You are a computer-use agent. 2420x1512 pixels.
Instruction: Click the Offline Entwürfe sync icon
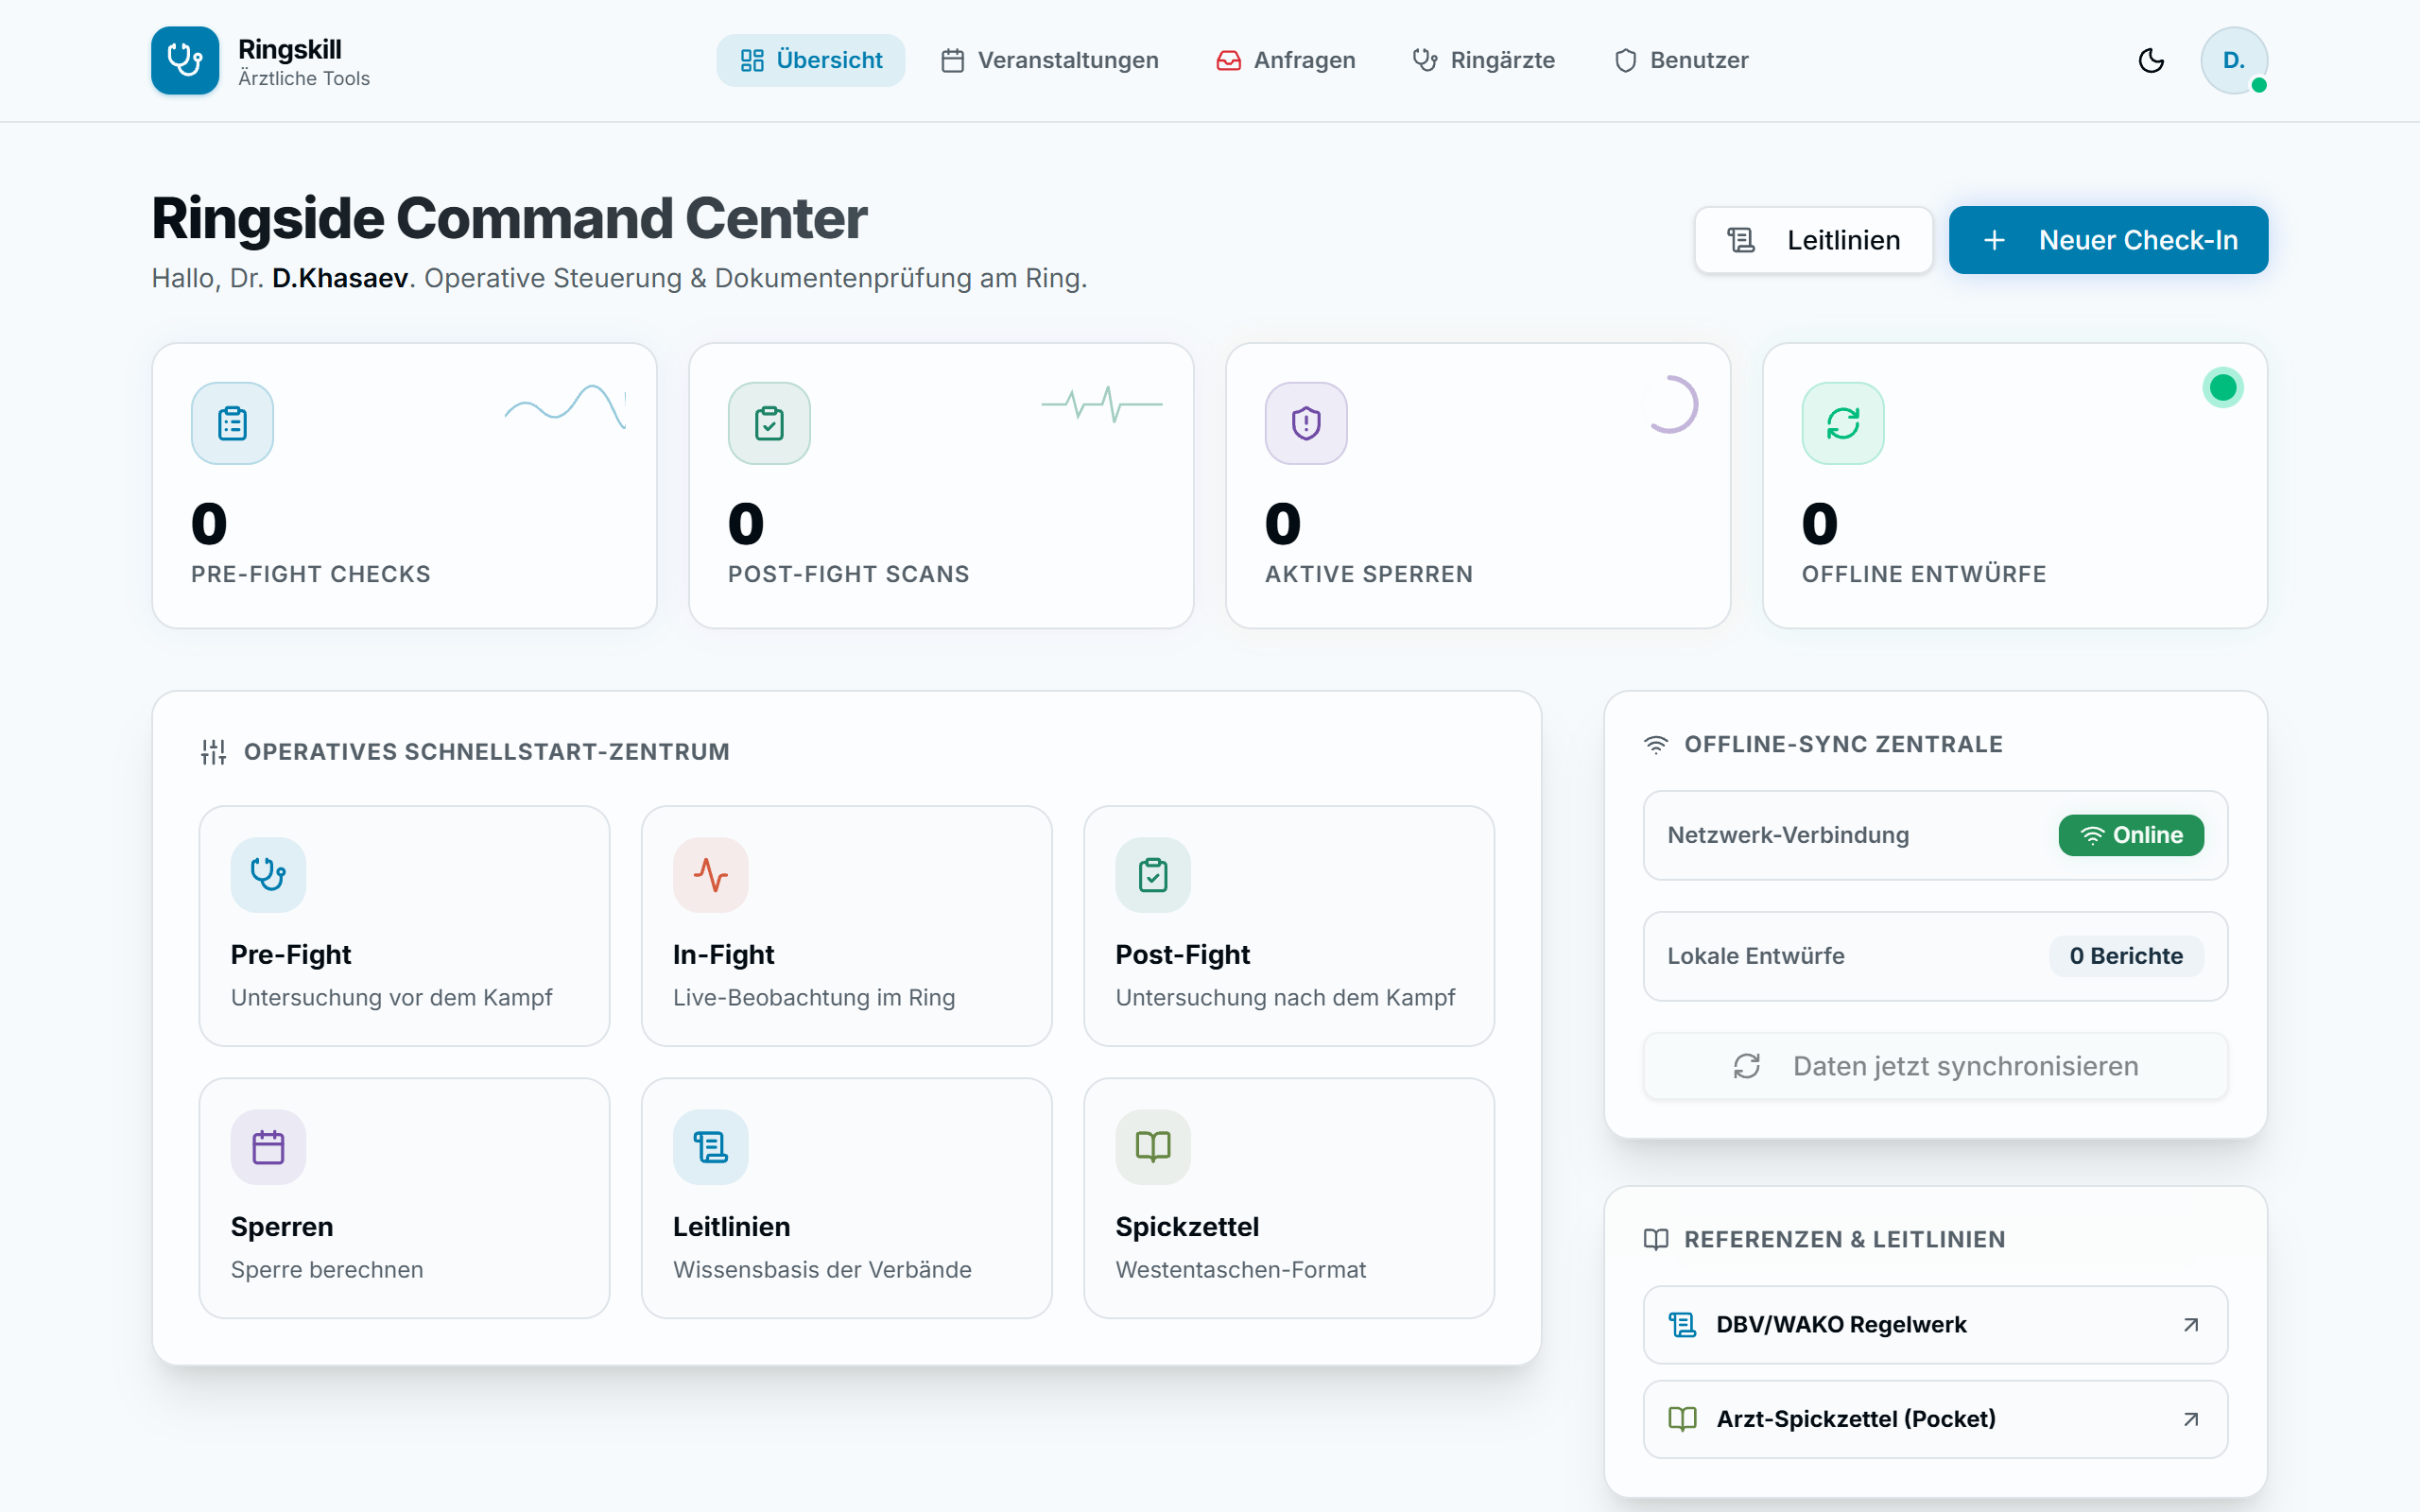(1843, 423)
